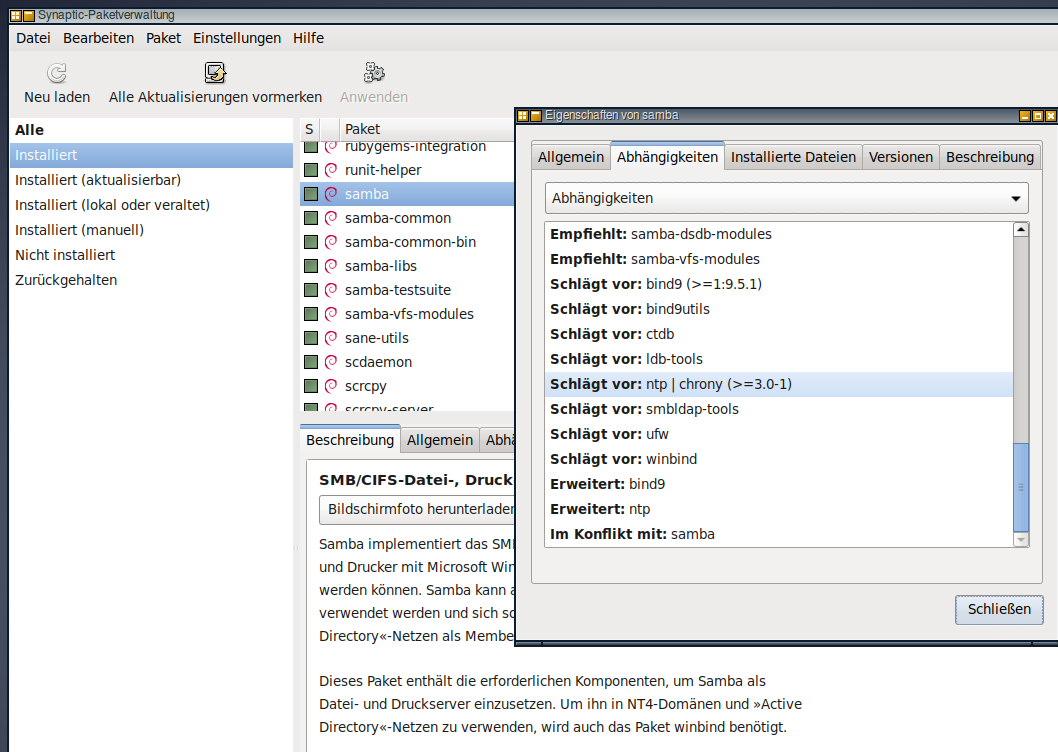Click Debian swirl icon beside samba-common-bin
The height and width of the screenshot is (752, 1058).
click(x=331, y=242)
